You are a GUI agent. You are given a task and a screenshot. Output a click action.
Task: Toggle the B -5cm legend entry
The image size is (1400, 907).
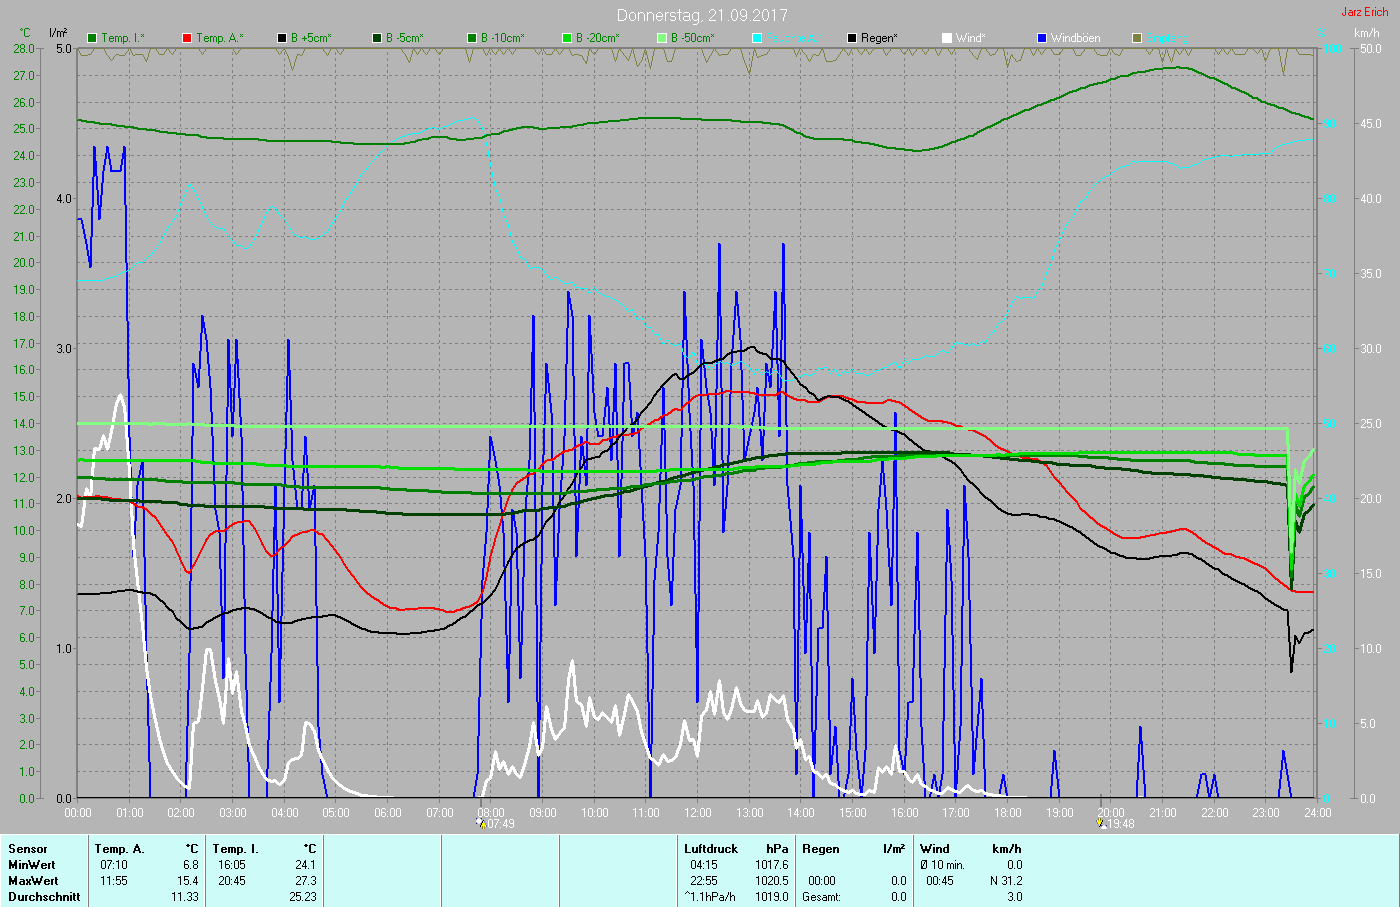pyautogui.click(x=404, y=38)
